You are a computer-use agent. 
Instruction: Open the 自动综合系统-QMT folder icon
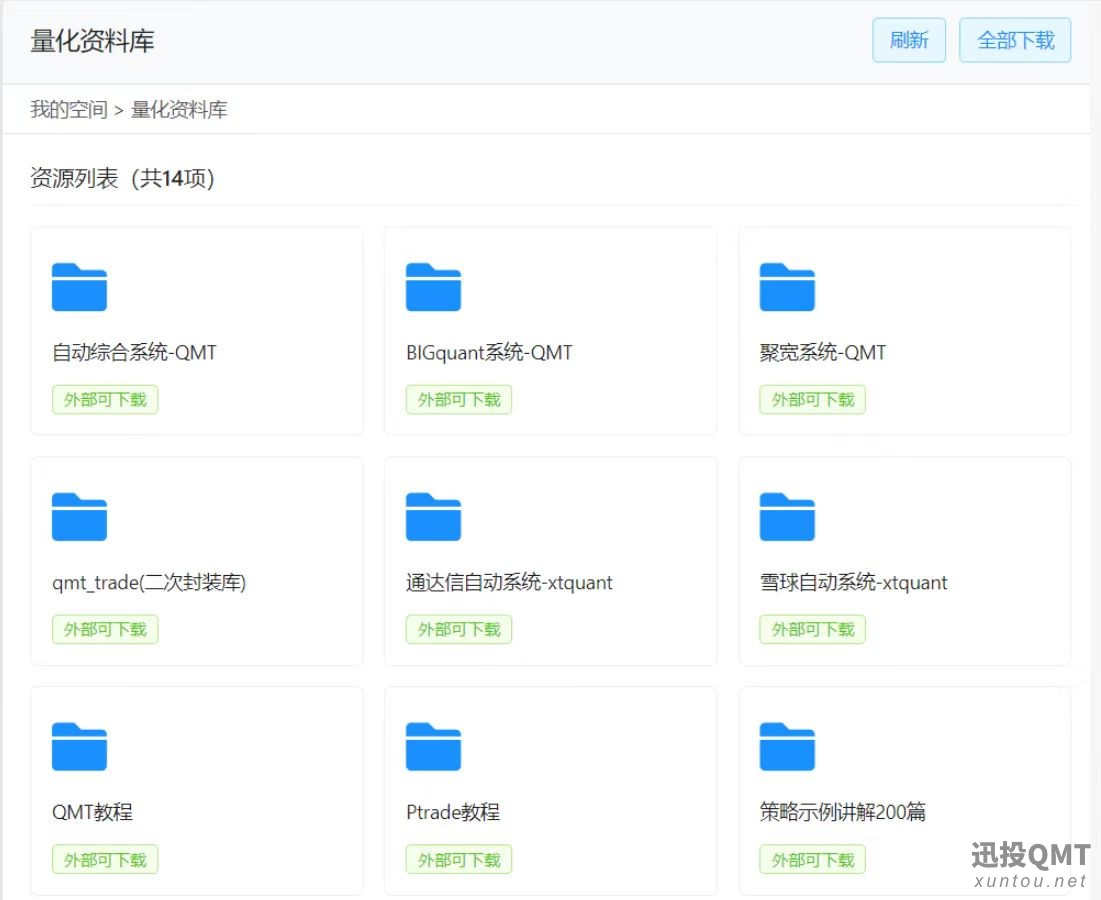(x=79, y=287)
